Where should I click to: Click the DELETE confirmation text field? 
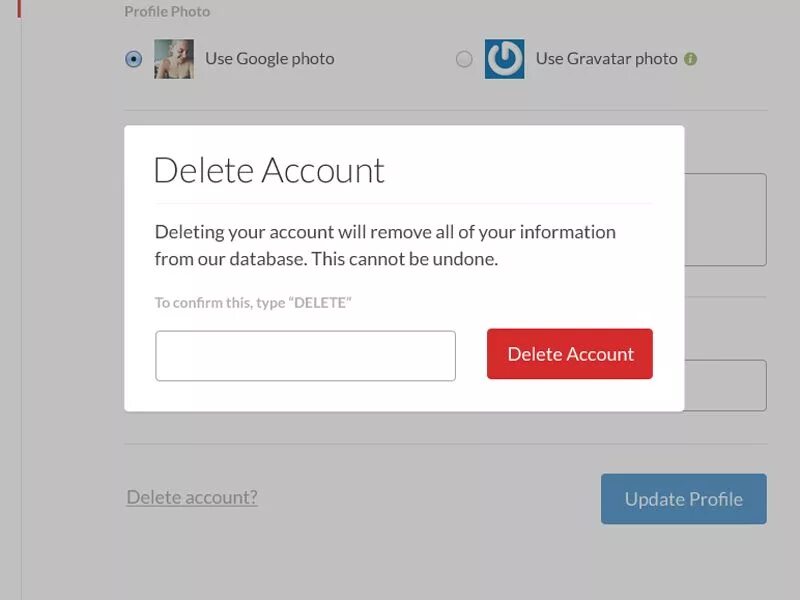point(305,355)
